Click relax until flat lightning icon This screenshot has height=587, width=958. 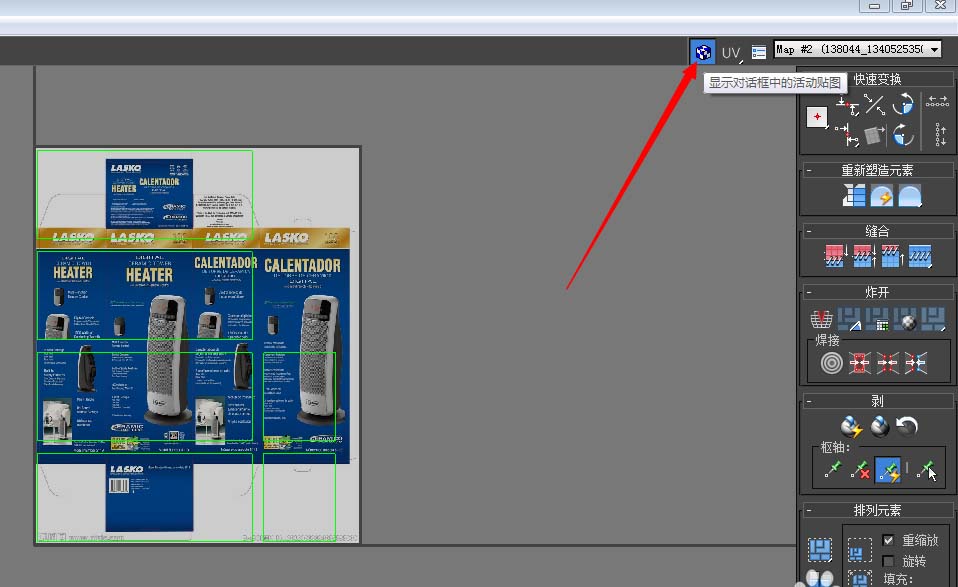(882, 196)
